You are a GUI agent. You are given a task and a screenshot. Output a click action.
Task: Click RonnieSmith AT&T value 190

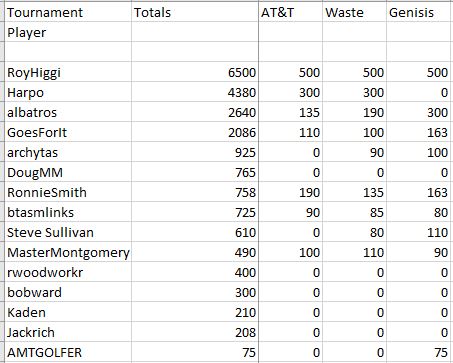point(290,192)
